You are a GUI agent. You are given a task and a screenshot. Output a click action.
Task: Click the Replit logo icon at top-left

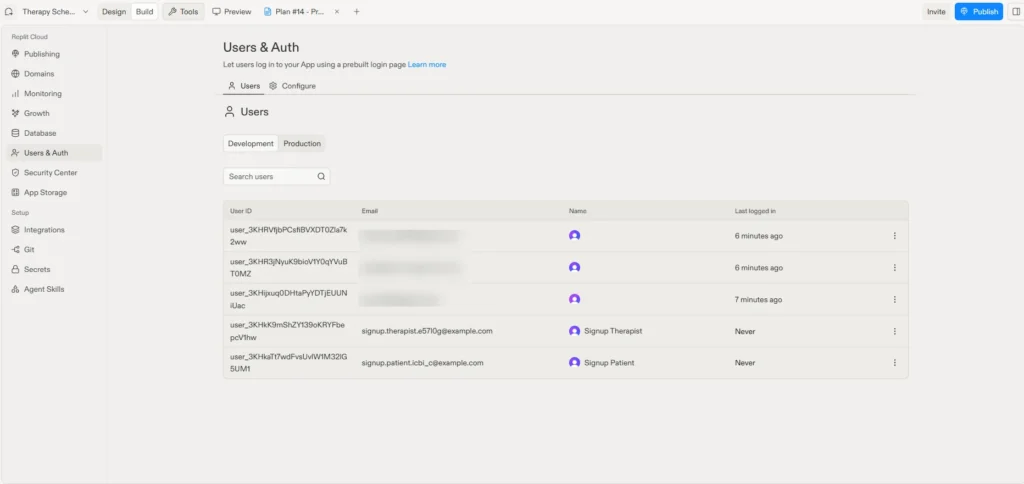coord(8,12)
